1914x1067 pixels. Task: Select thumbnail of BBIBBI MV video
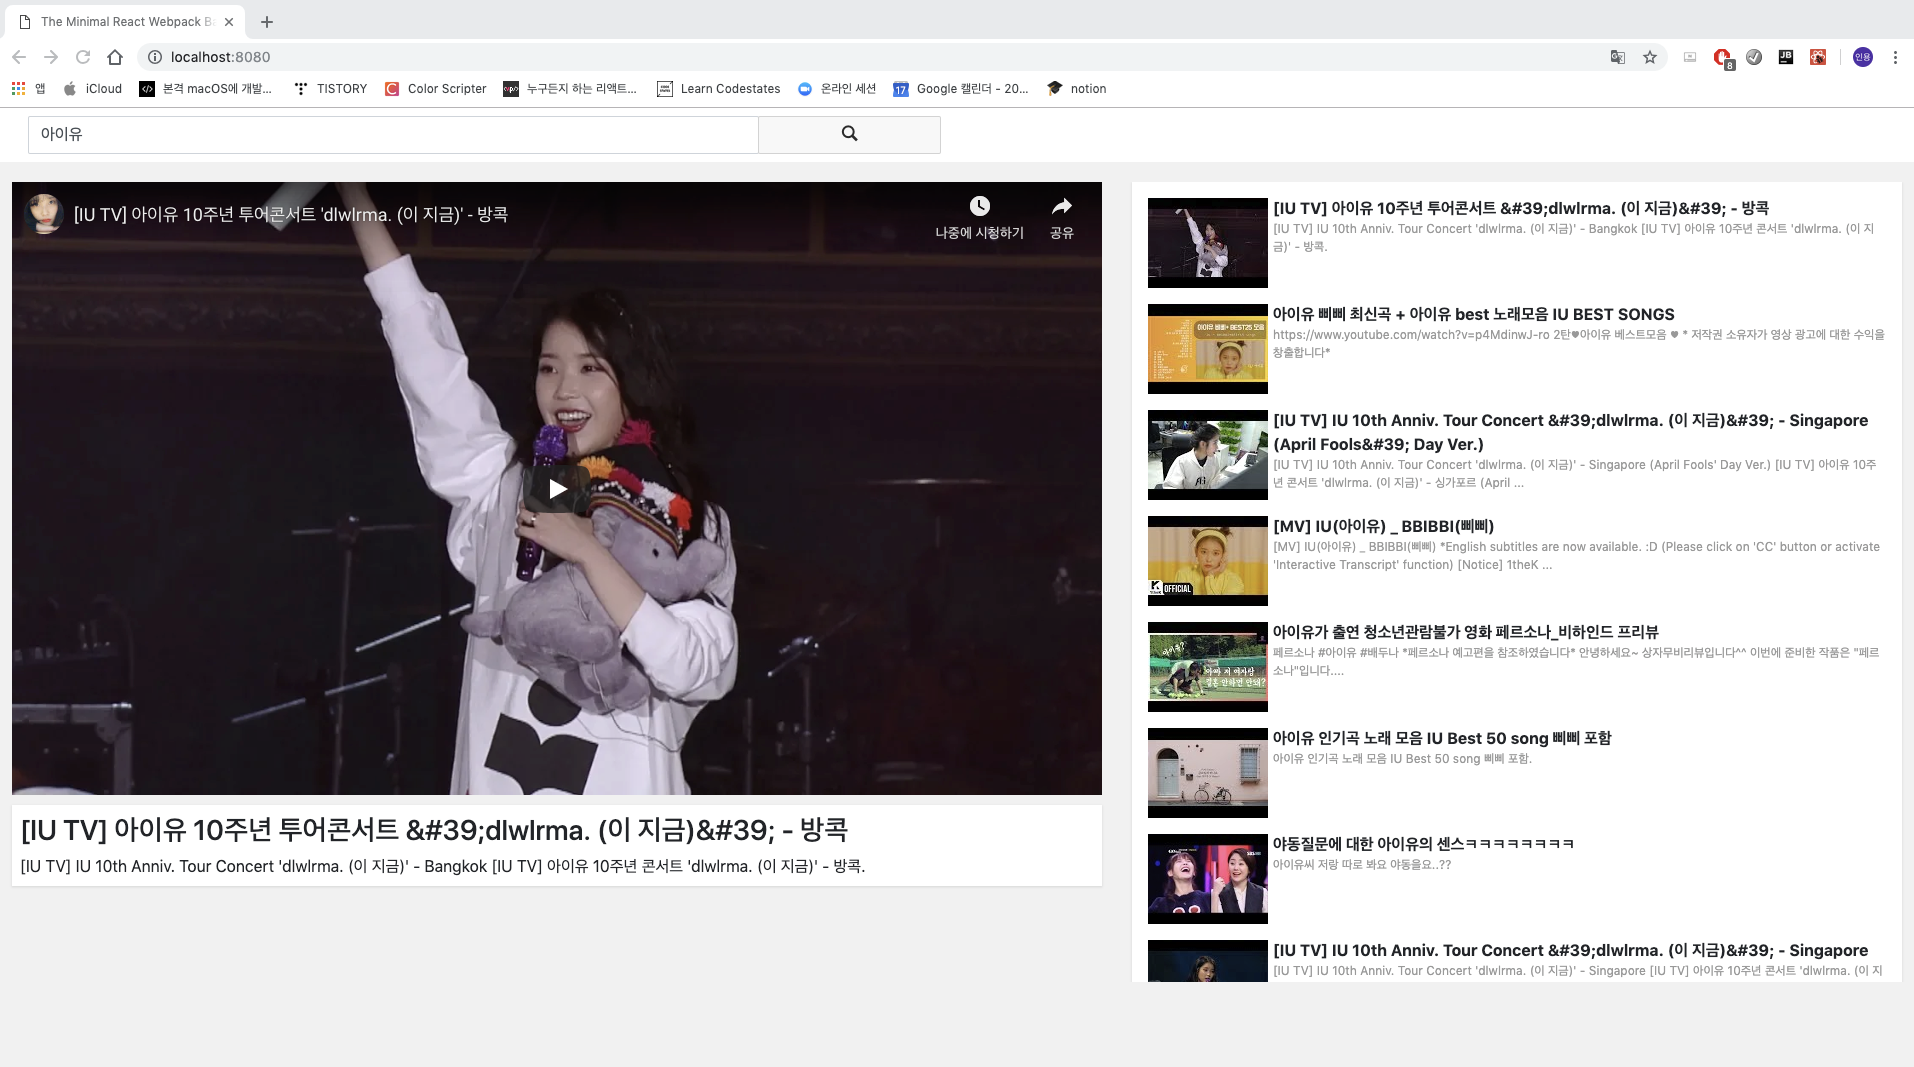pyautogui.click(x=1207, y=561)
